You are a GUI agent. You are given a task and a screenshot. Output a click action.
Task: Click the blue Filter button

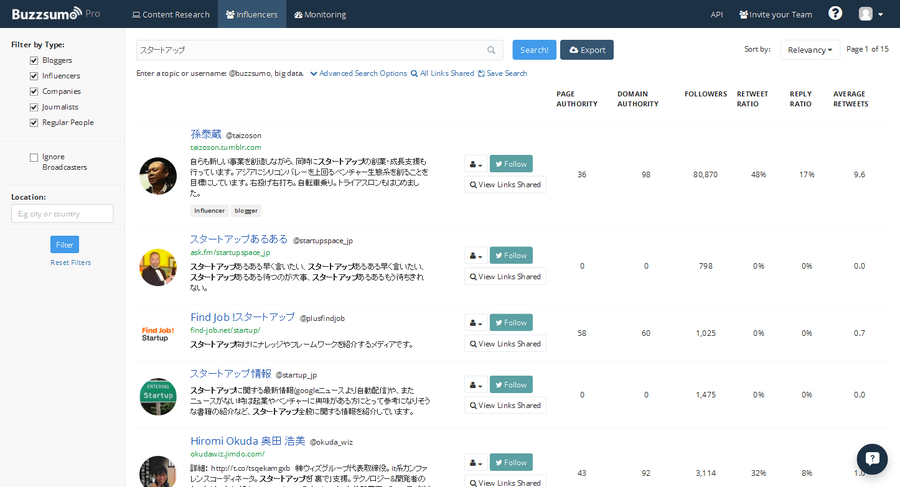(x=65, y=245)
